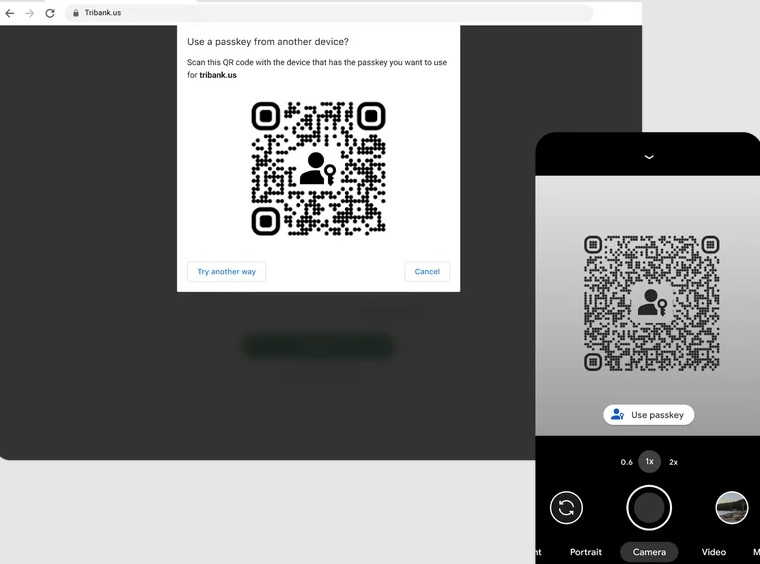760x564 pixels.
Task: Focus the Tribank.us address bar
Action: (329, 13)
